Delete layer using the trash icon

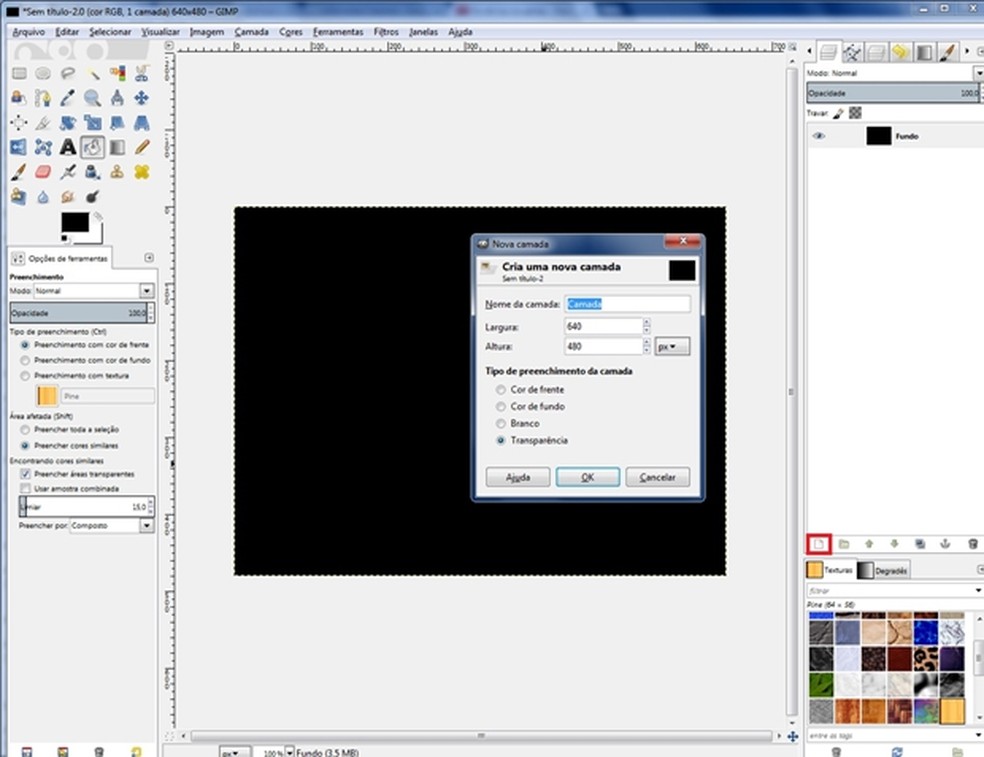click(x=972, y=543)
